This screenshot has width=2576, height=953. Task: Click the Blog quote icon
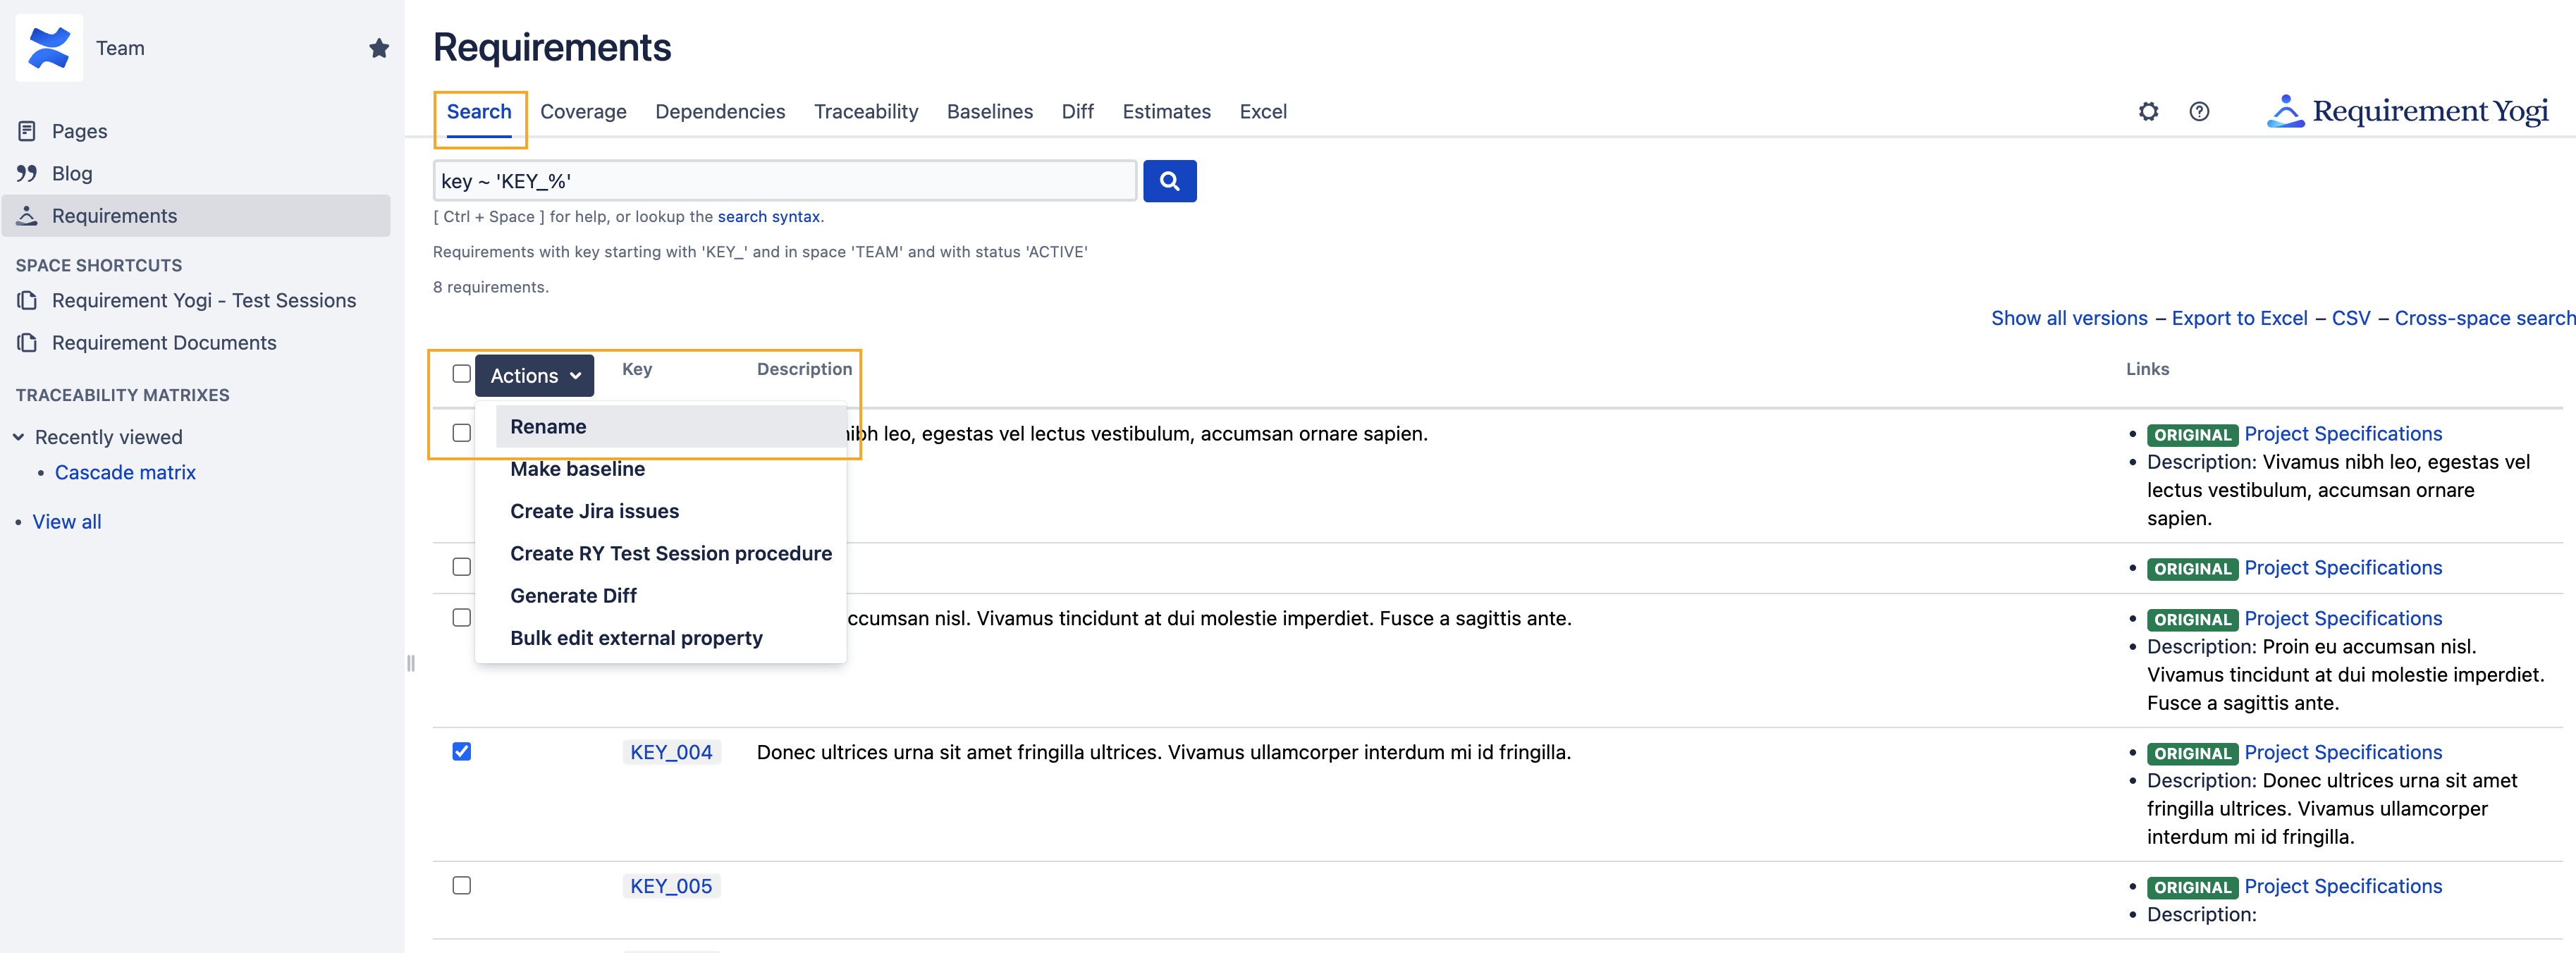27,173
